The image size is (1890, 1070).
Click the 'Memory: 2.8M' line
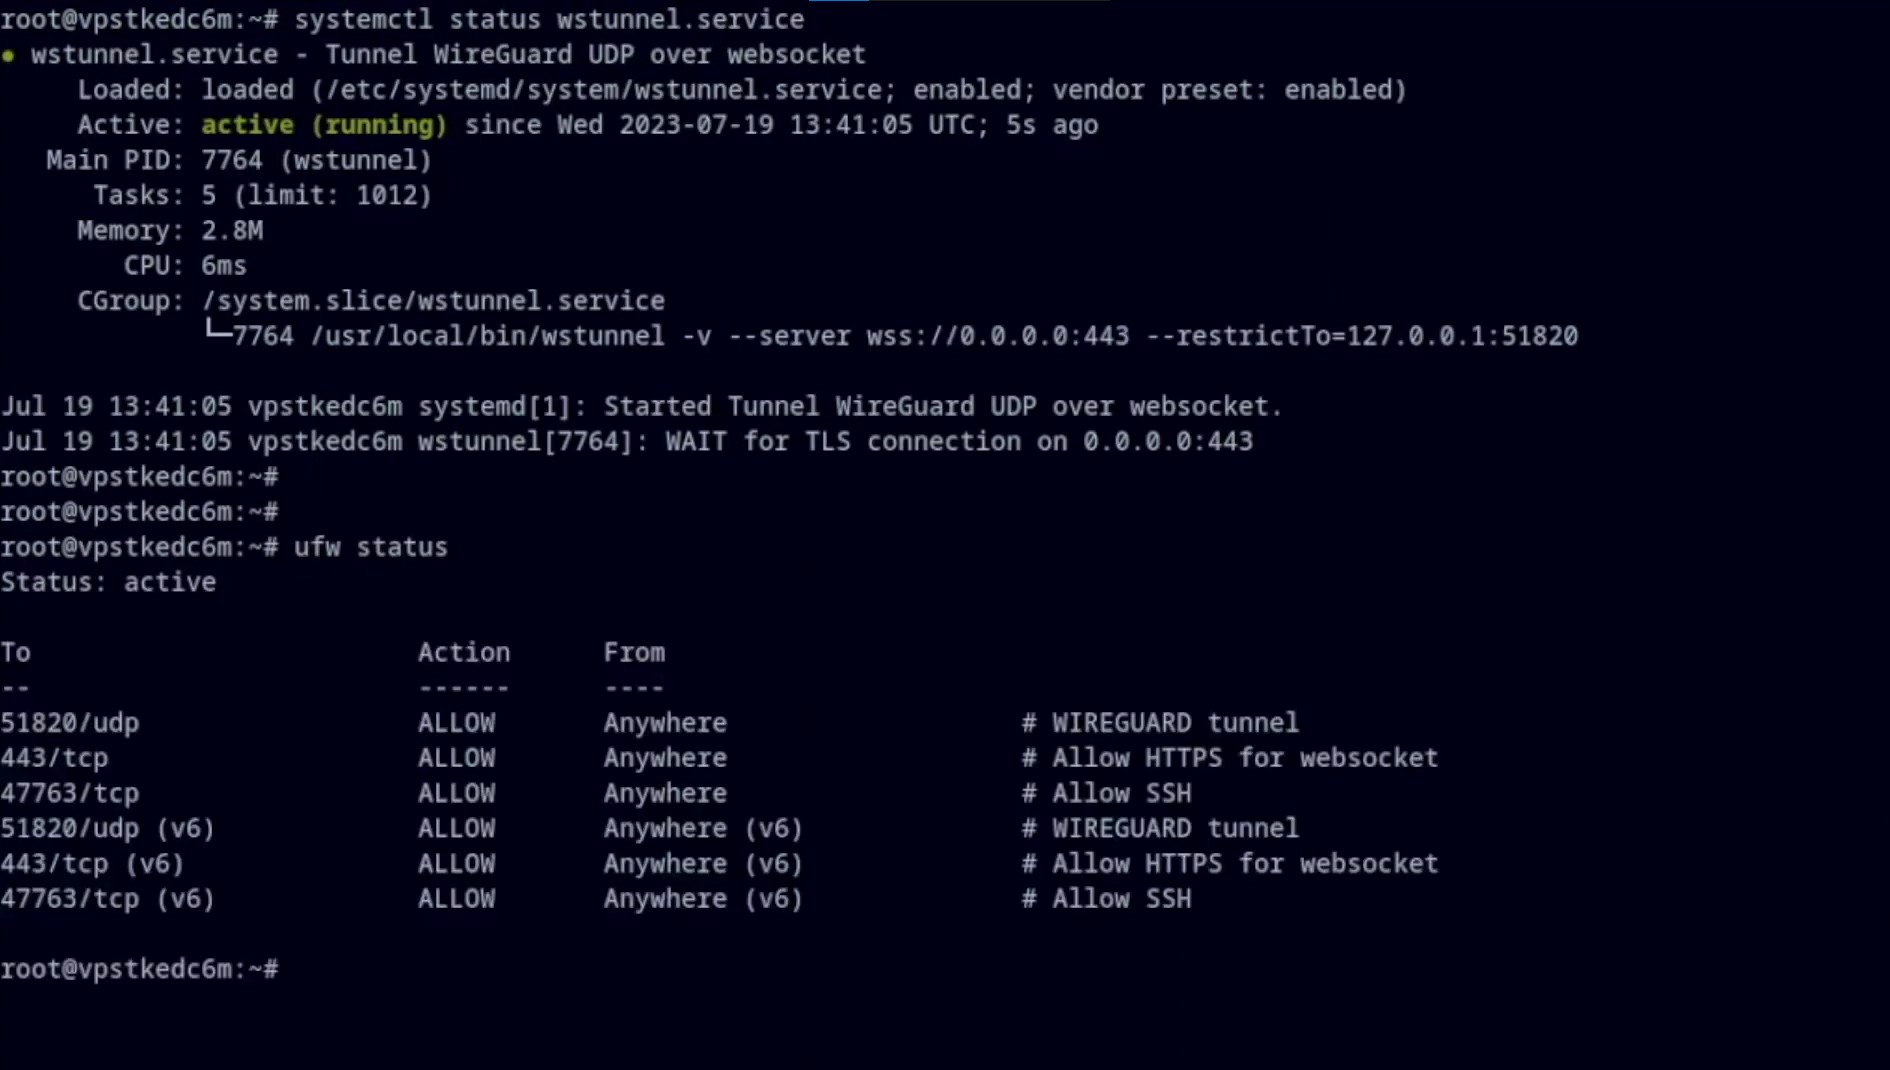(x=170, y=231)
